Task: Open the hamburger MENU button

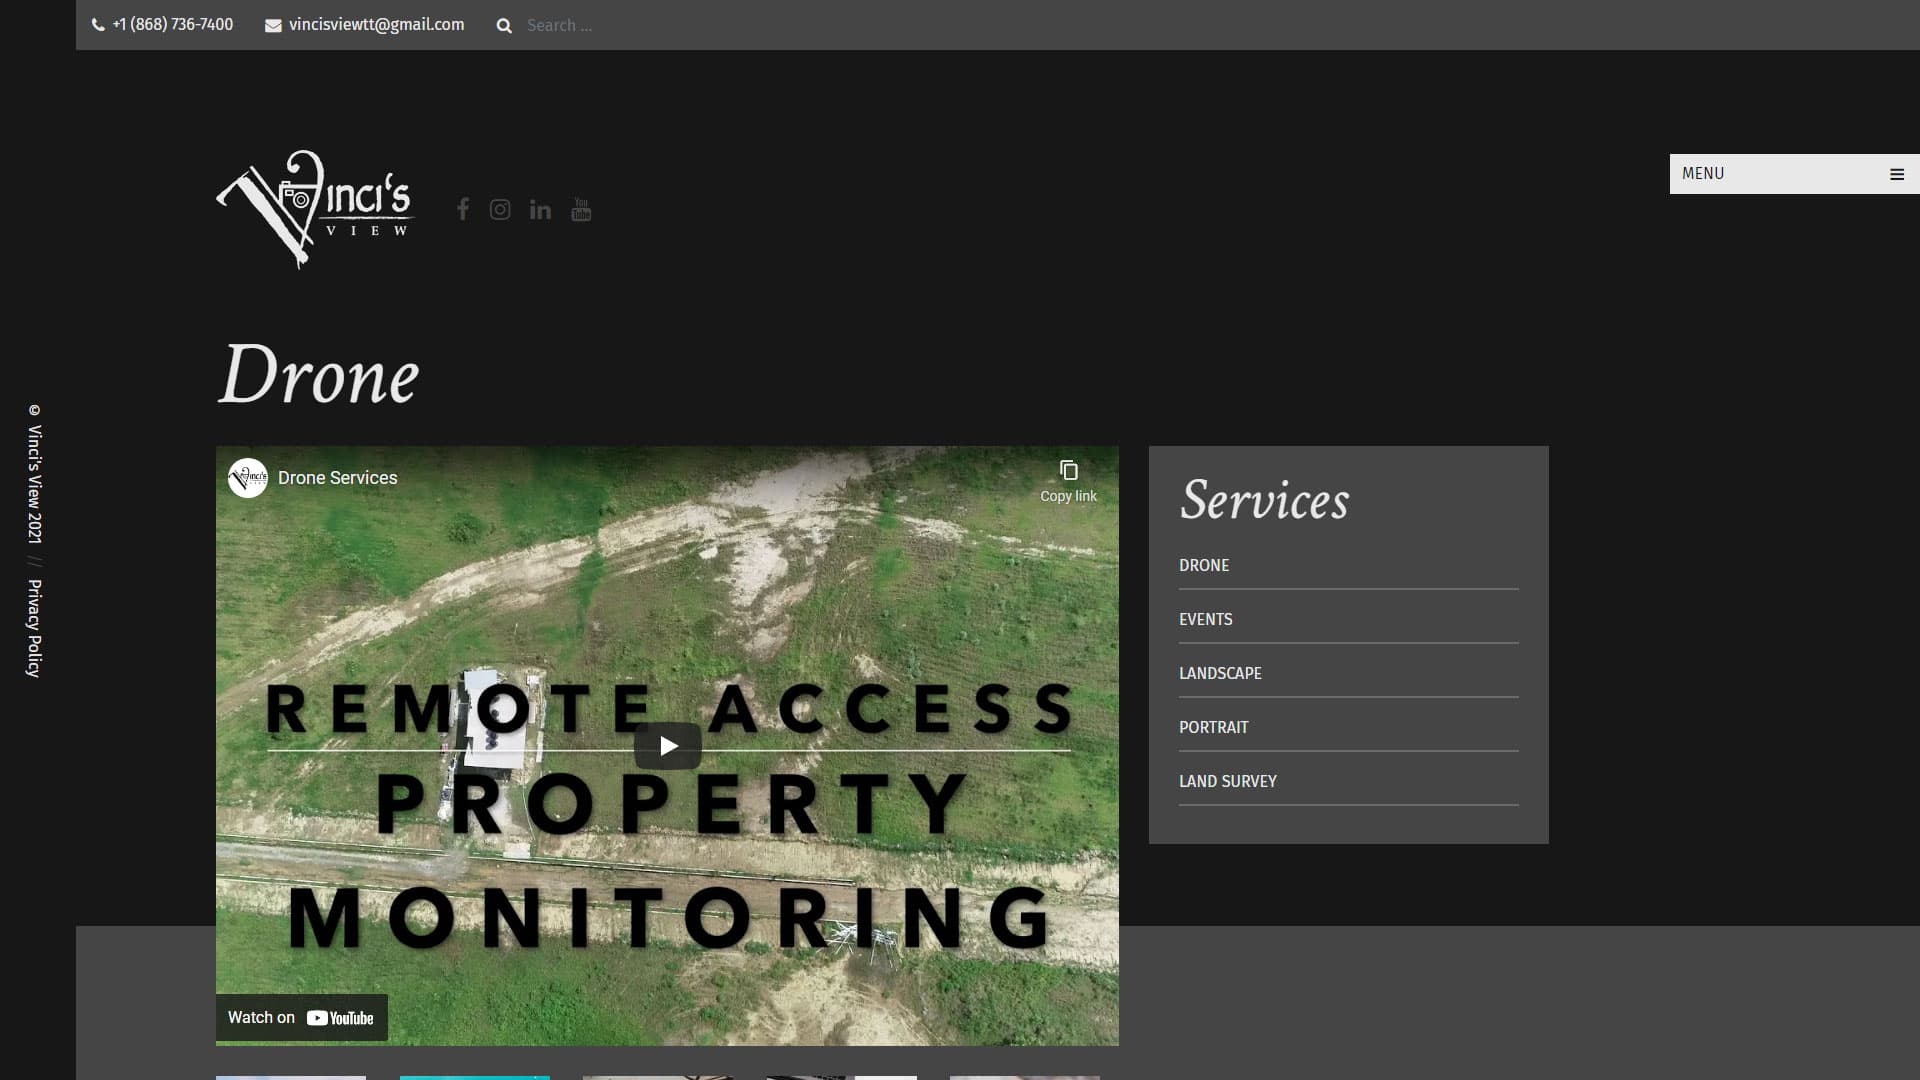Action: (1794, 174)
